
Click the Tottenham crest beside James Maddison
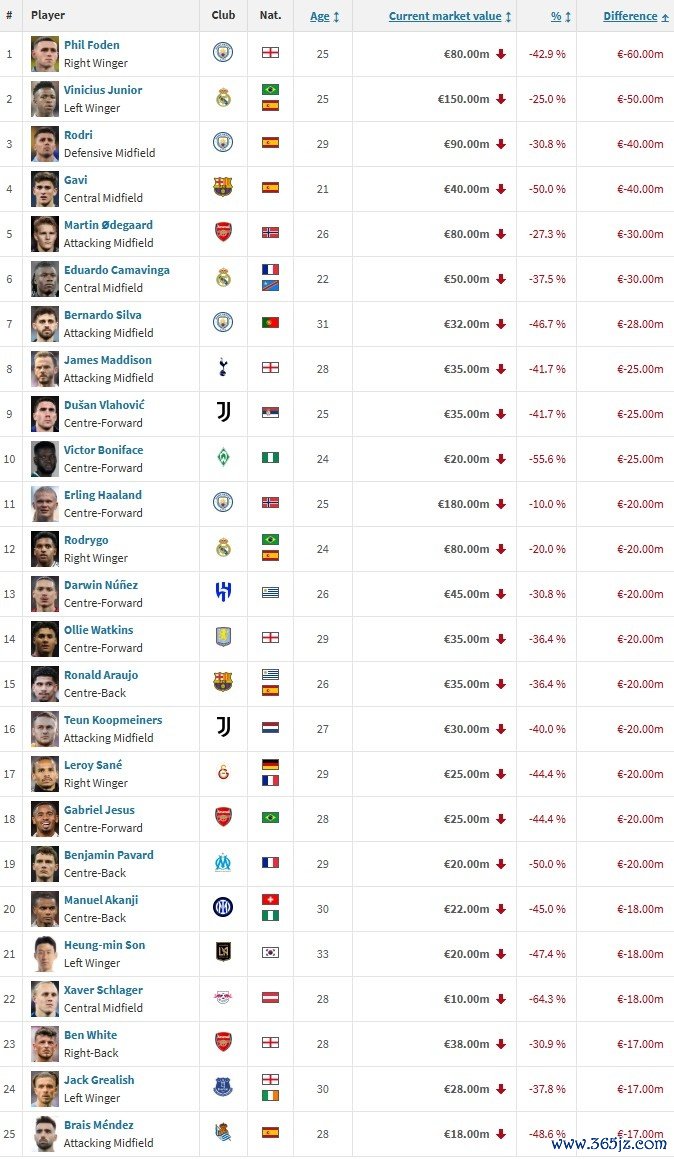click(223, 368)
